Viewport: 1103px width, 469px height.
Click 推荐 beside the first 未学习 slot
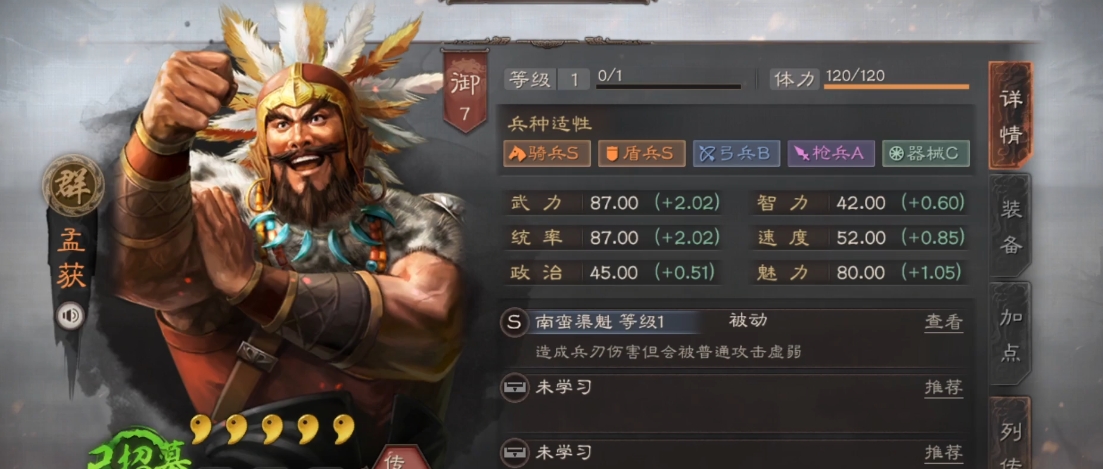[943, 387]
